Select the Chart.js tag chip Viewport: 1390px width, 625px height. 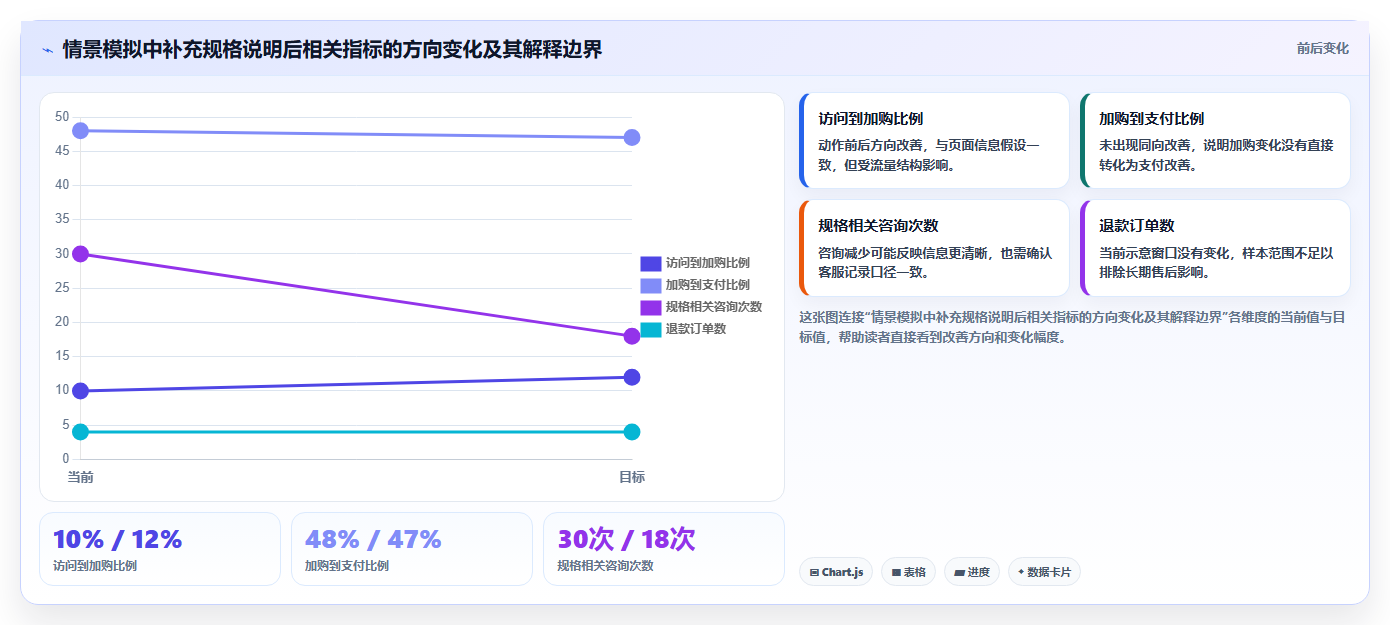(836, 572)
